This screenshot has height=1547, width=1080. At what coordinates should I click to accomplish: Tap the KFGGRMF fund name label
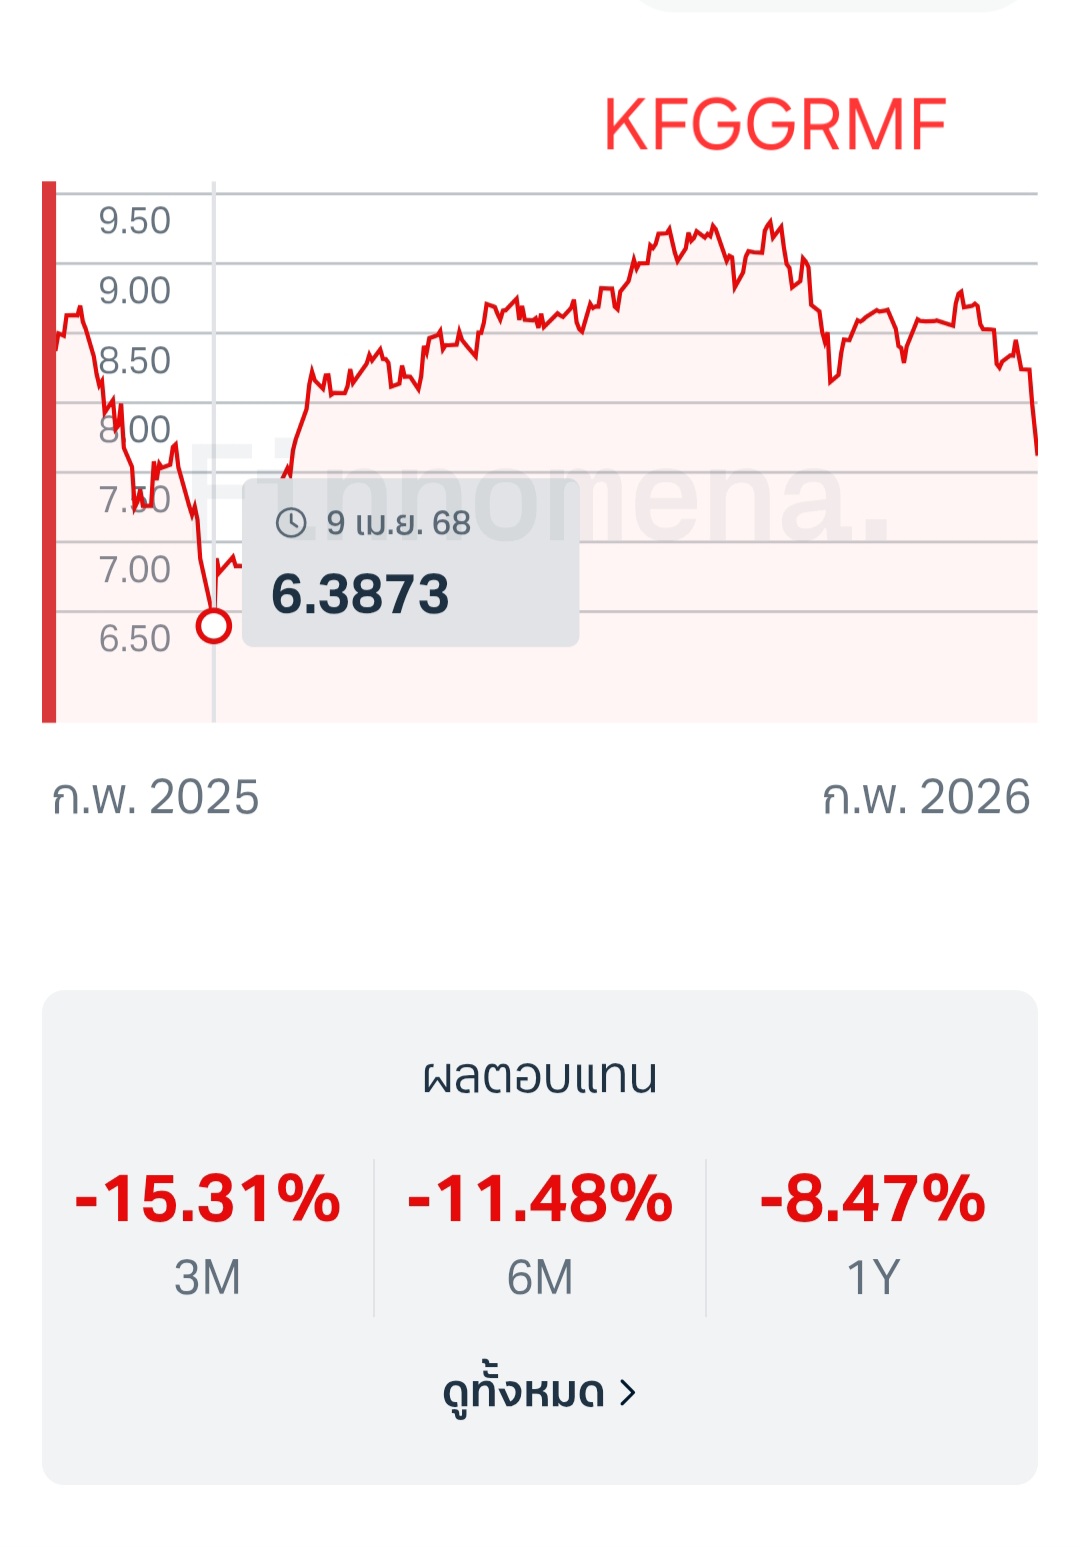coord(775,126)
